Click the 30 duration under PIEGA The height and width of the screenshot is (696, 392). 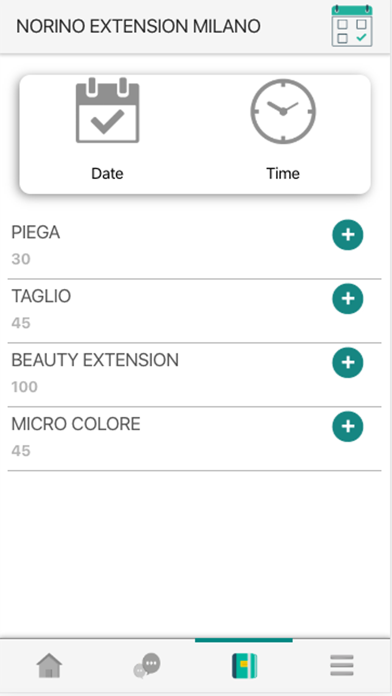tap(21, 259)
